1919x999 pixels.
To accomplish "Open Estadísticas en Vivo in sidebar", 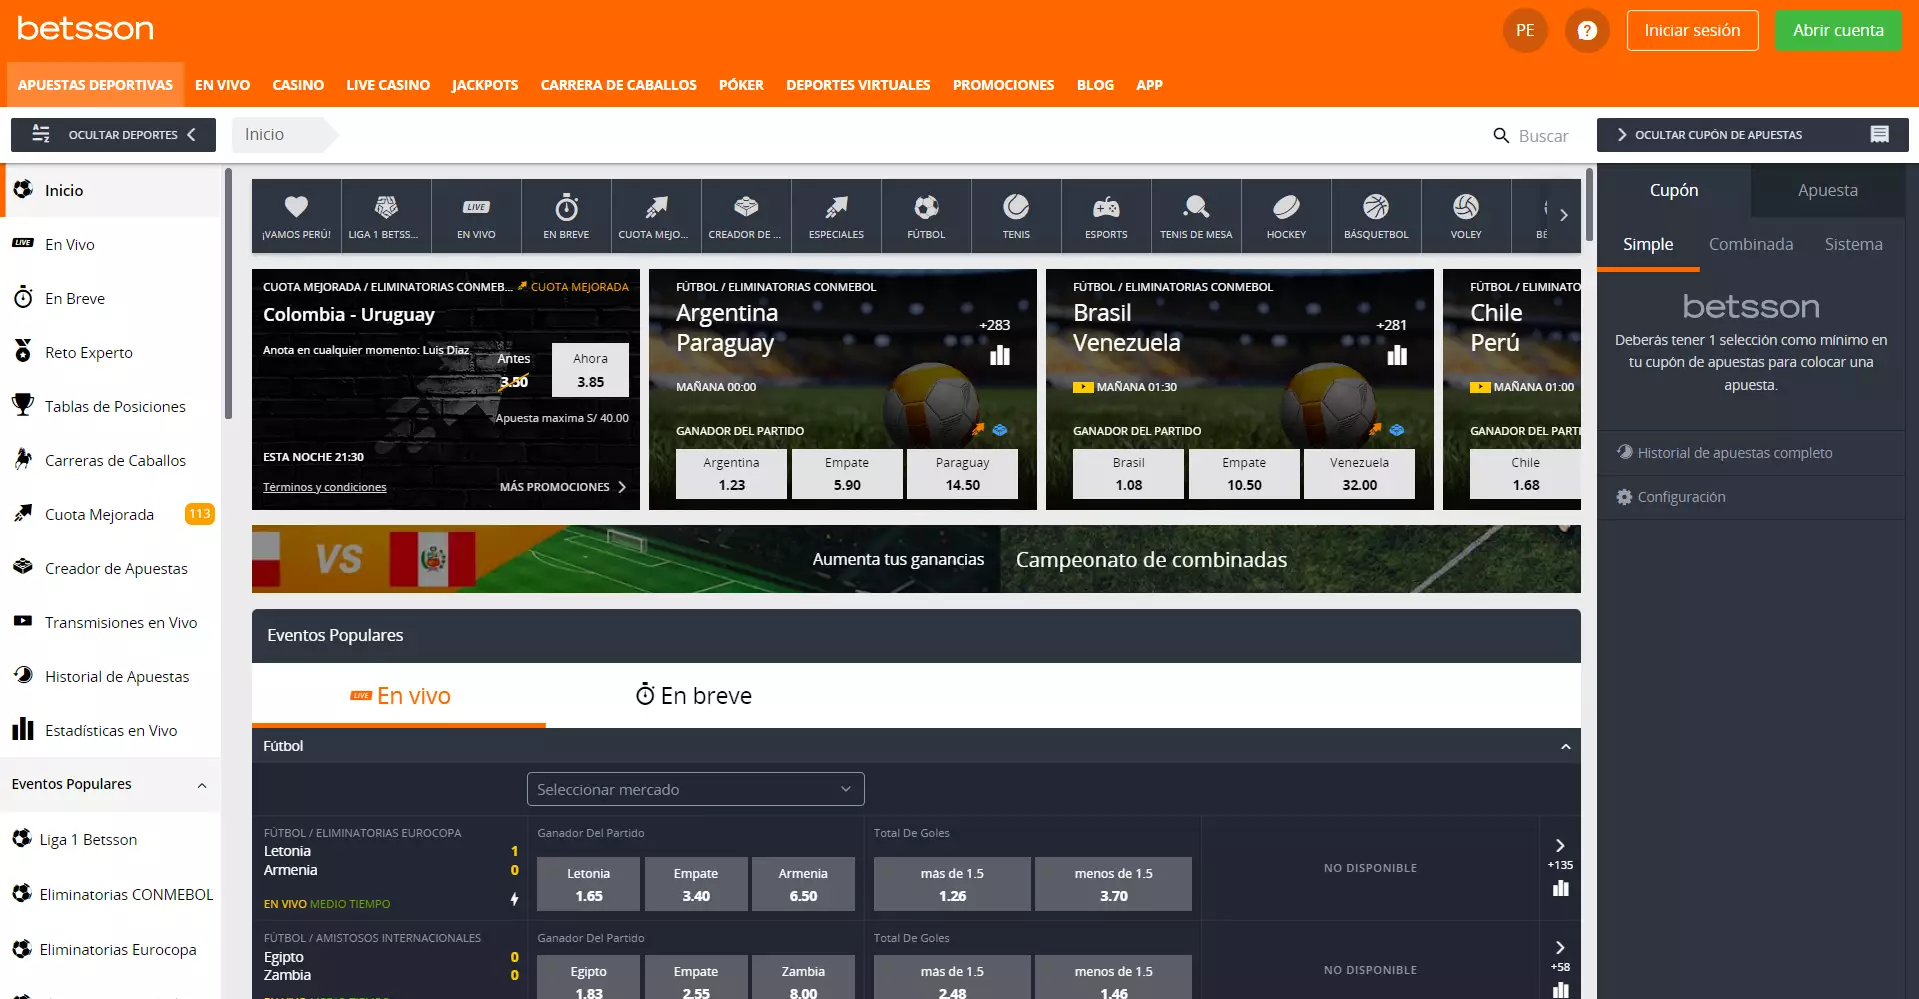I will coord(110,730).
